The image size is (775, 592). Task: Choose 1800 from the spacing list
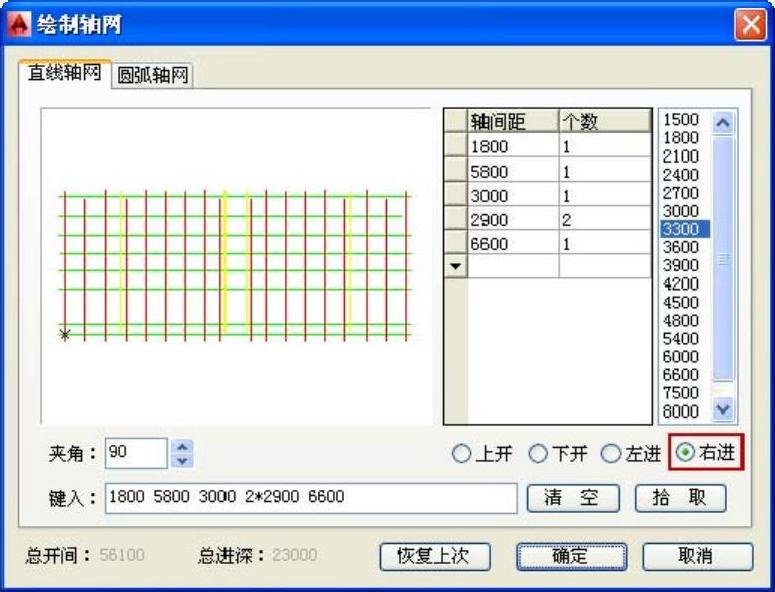pyautogui.click(x=685, y=137)
